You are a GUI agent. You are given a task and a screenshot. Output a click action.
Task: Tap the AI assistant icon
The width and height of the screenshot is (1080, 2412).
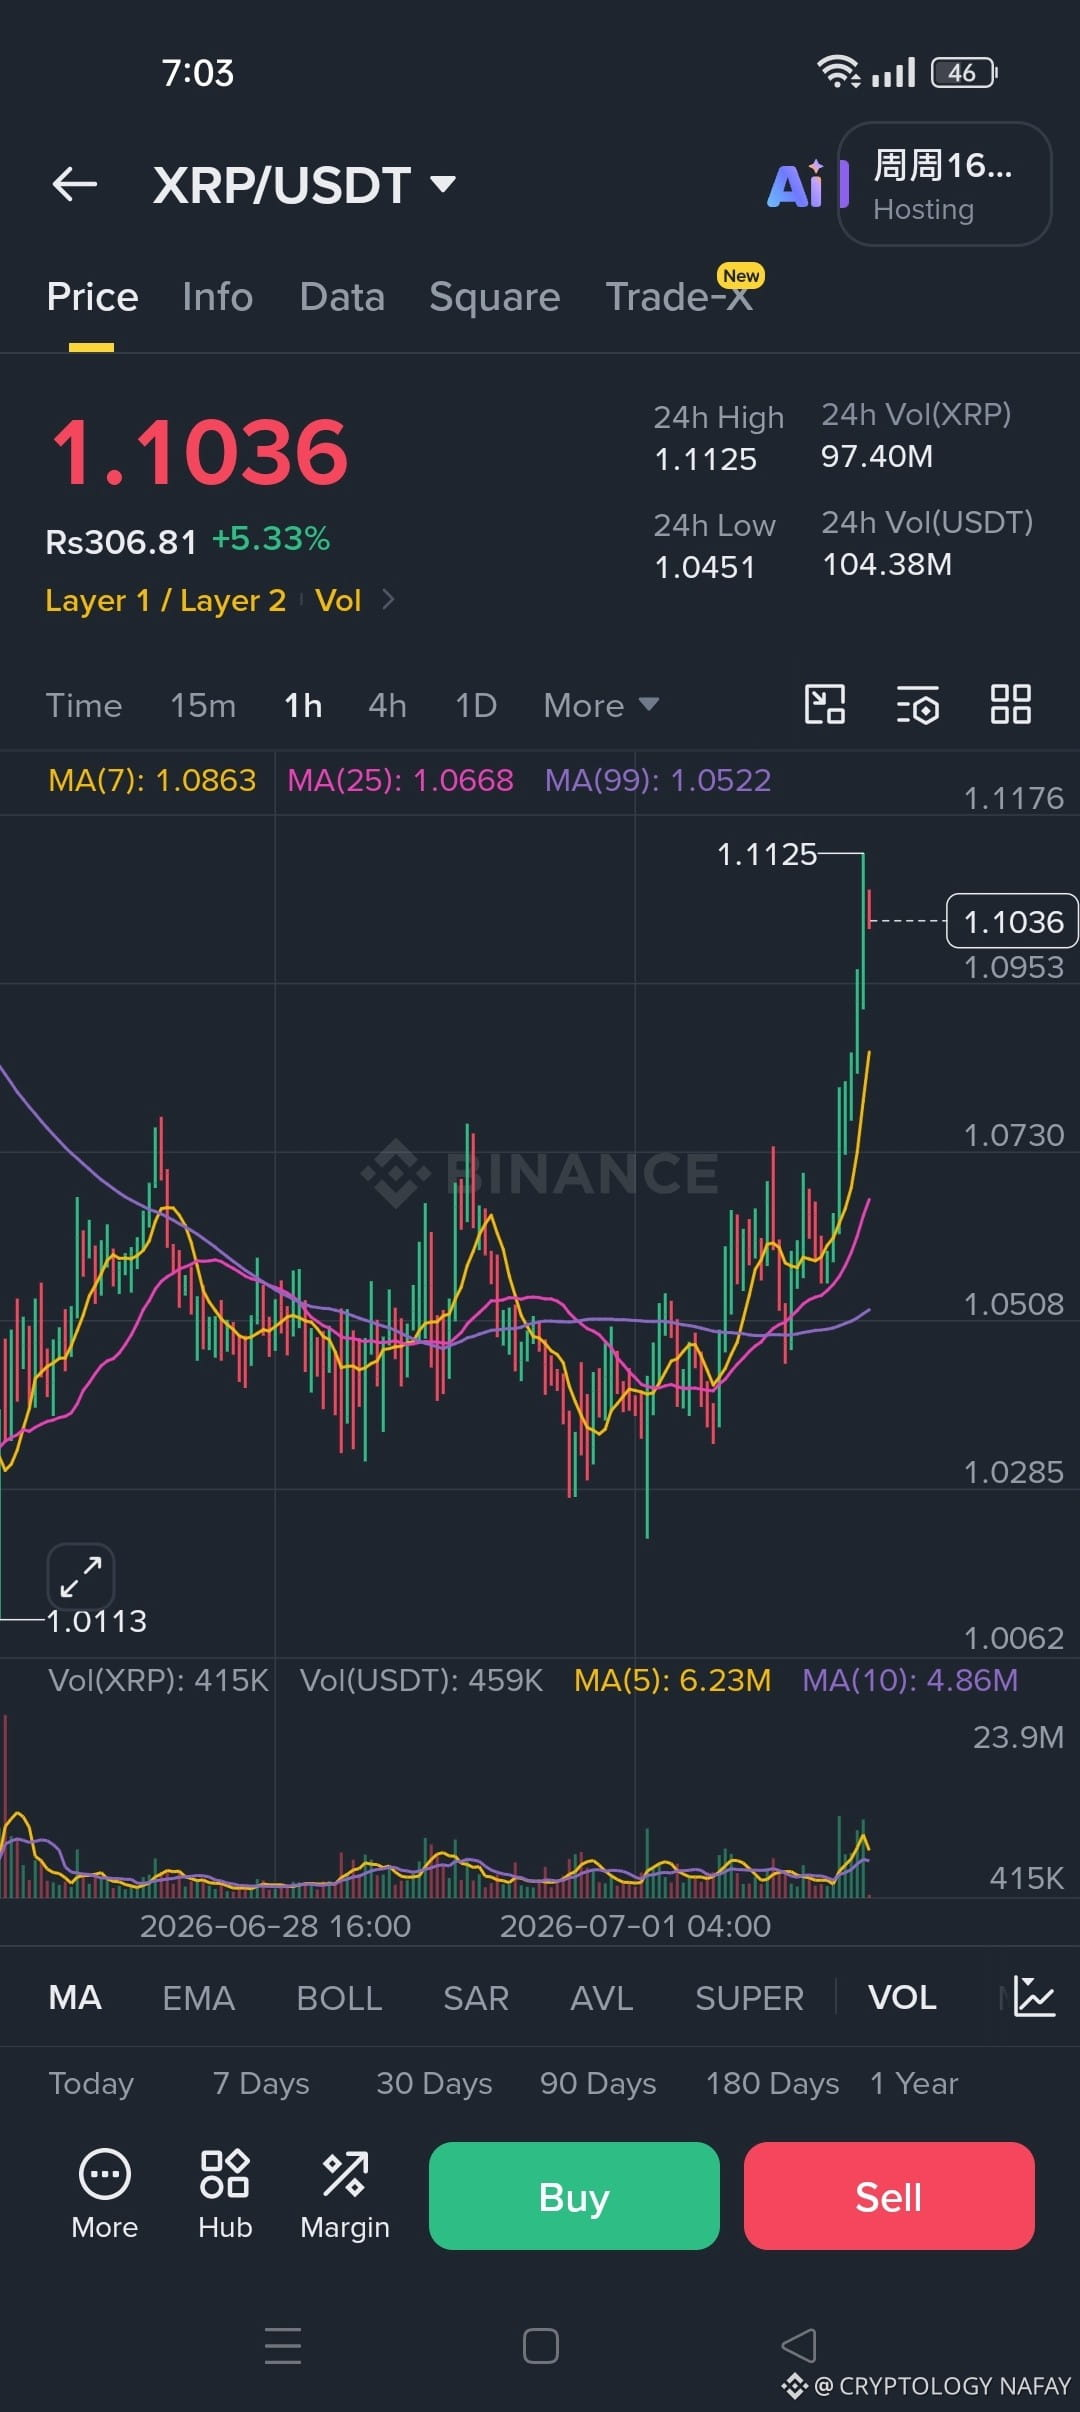[x=796, y=184]
